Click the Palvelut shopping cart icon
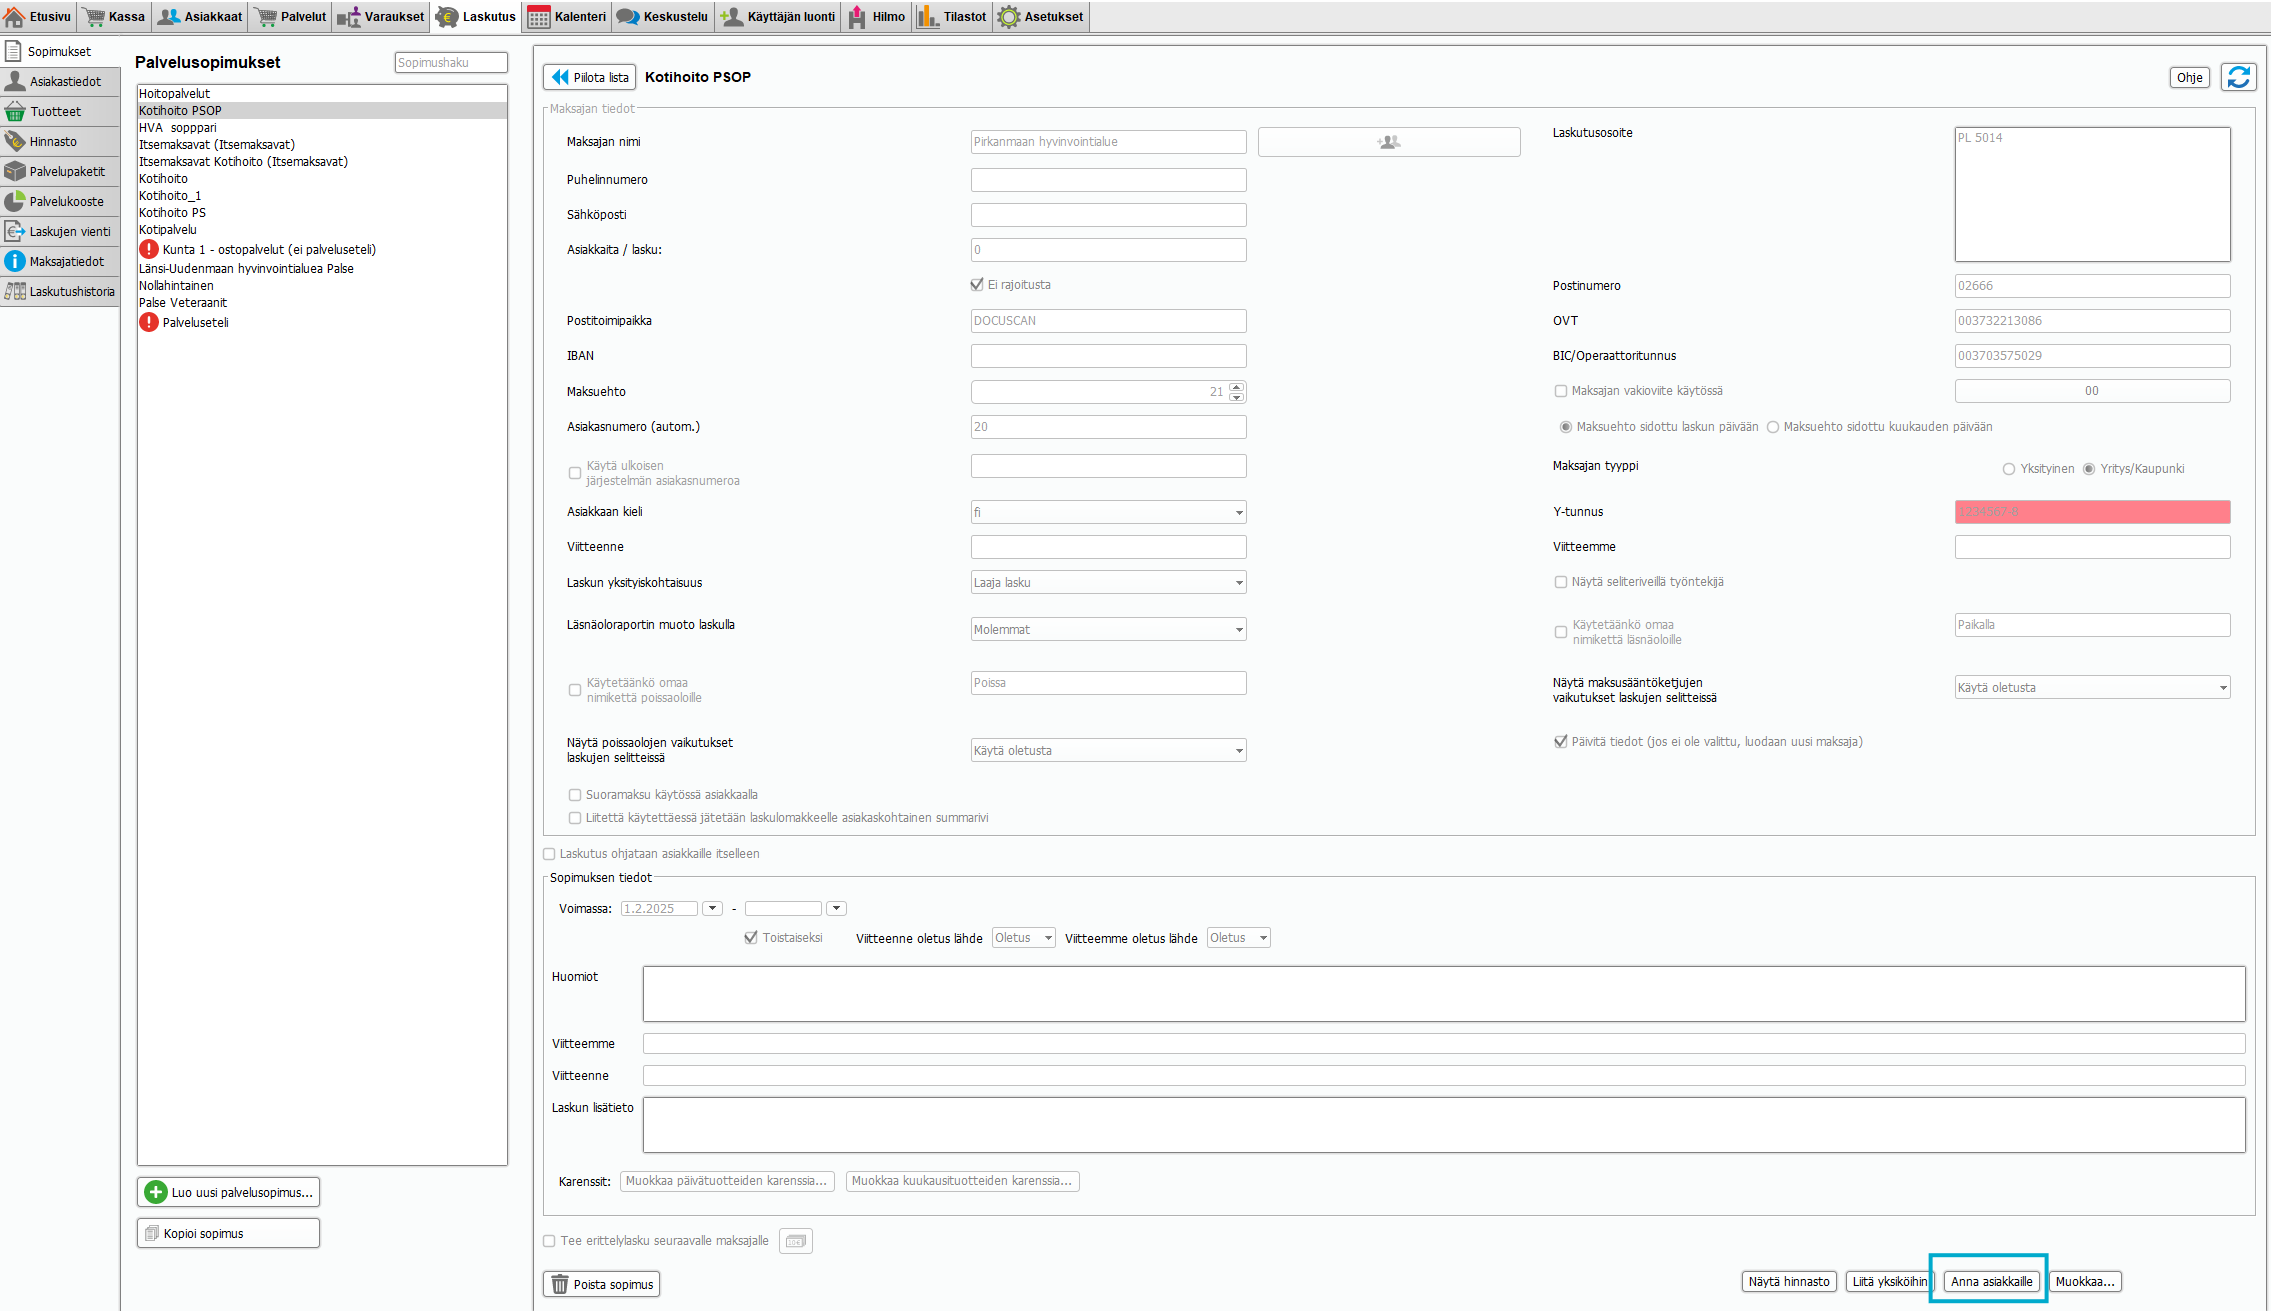The image size is (2271, 1311). pos(266,17)
